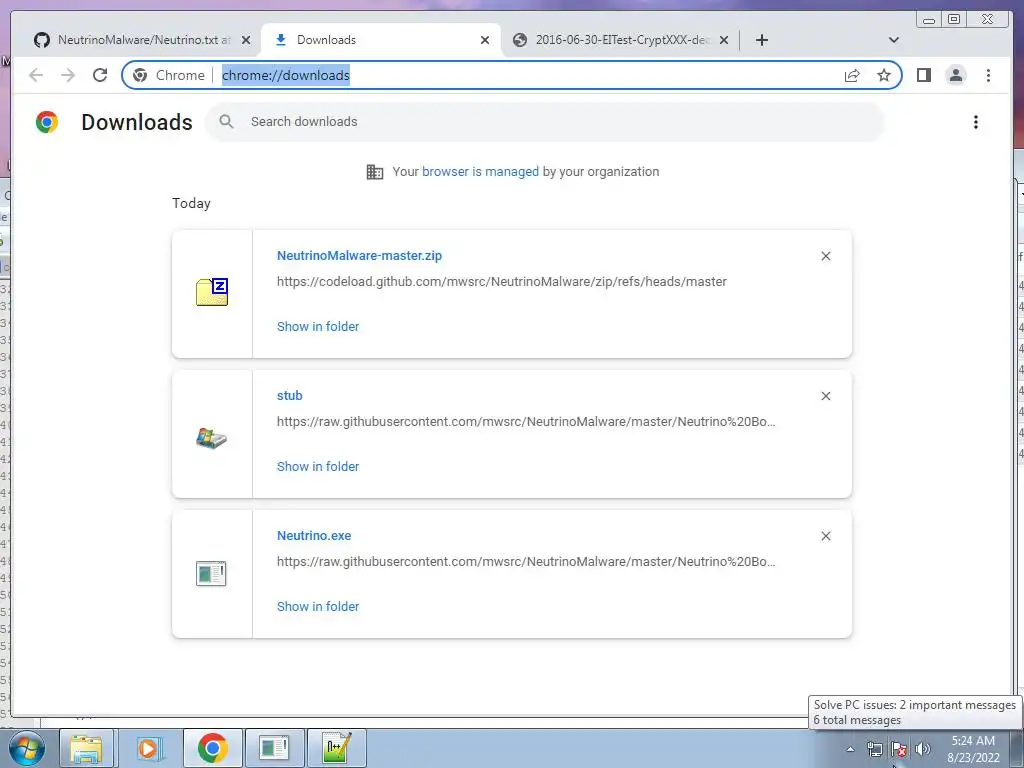Viewport: 1024px width, 768px height.
Task: Click the Chrome logo beside Downloads heading
Action: point(47,122)
